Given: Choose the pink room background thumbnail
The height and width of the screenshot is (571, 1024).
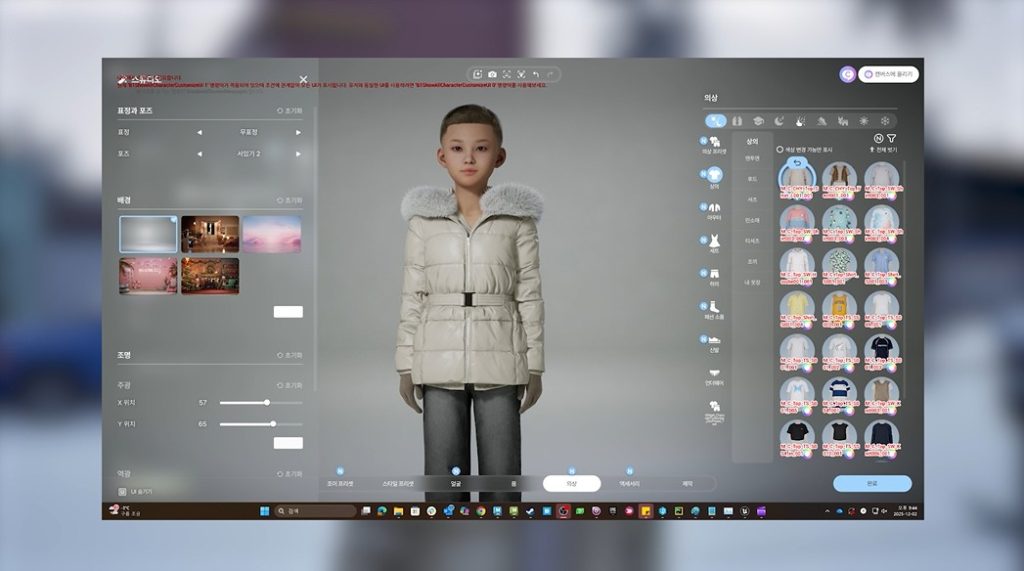Looking at the screenshot, I should pyautogui.click(x=148, y=276).
